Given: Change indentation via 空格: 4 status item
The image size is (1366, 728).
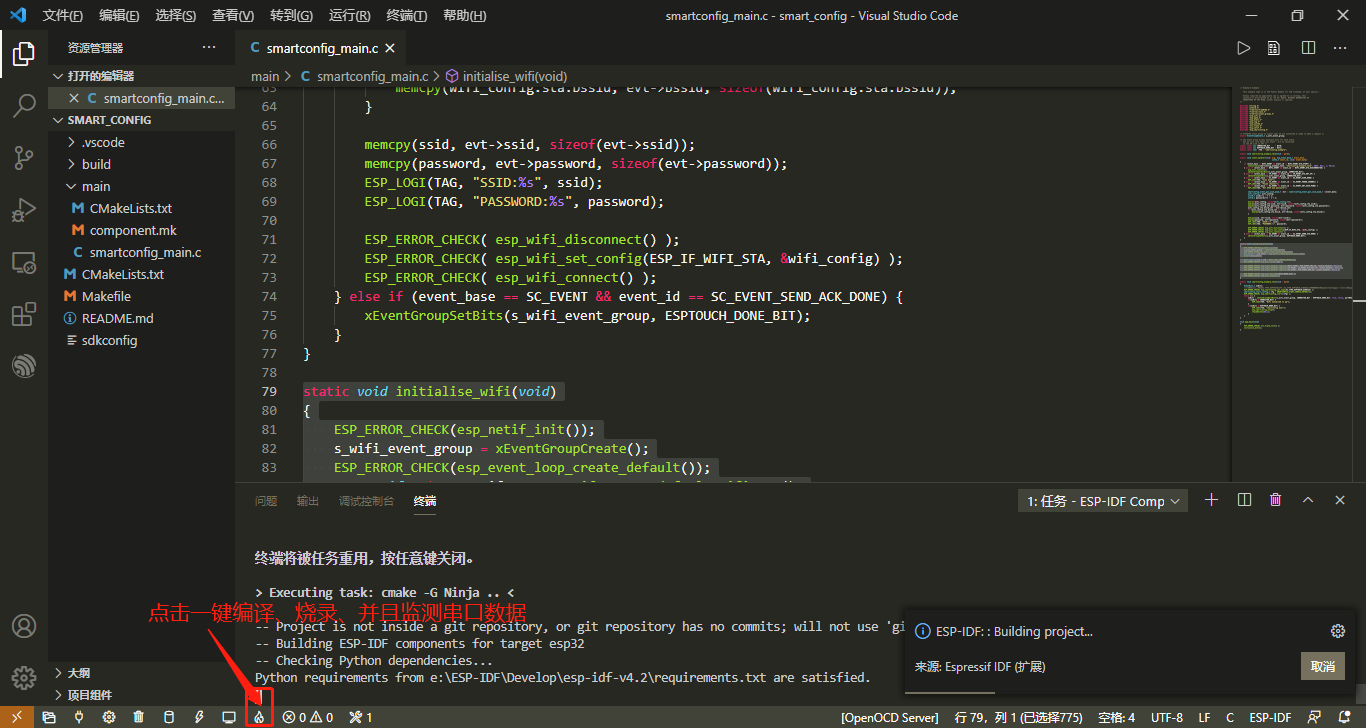Looking at the screenshot, I should pos(1116,717).
